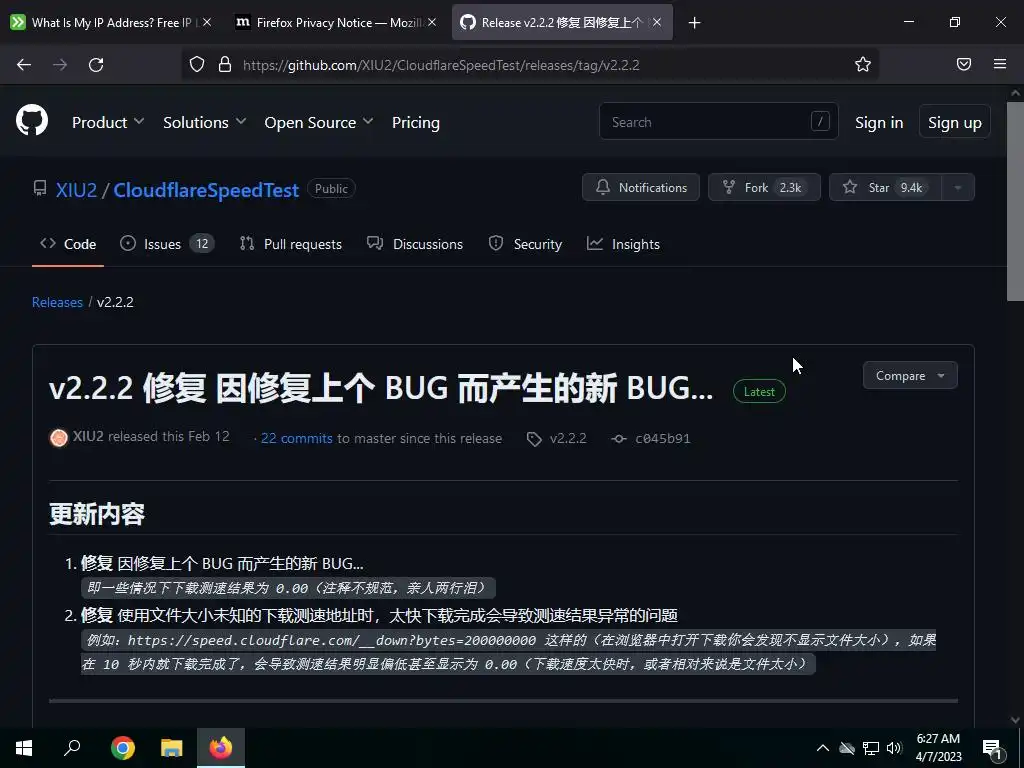Open Firefox tracking protection shield icon

(197, 64)
